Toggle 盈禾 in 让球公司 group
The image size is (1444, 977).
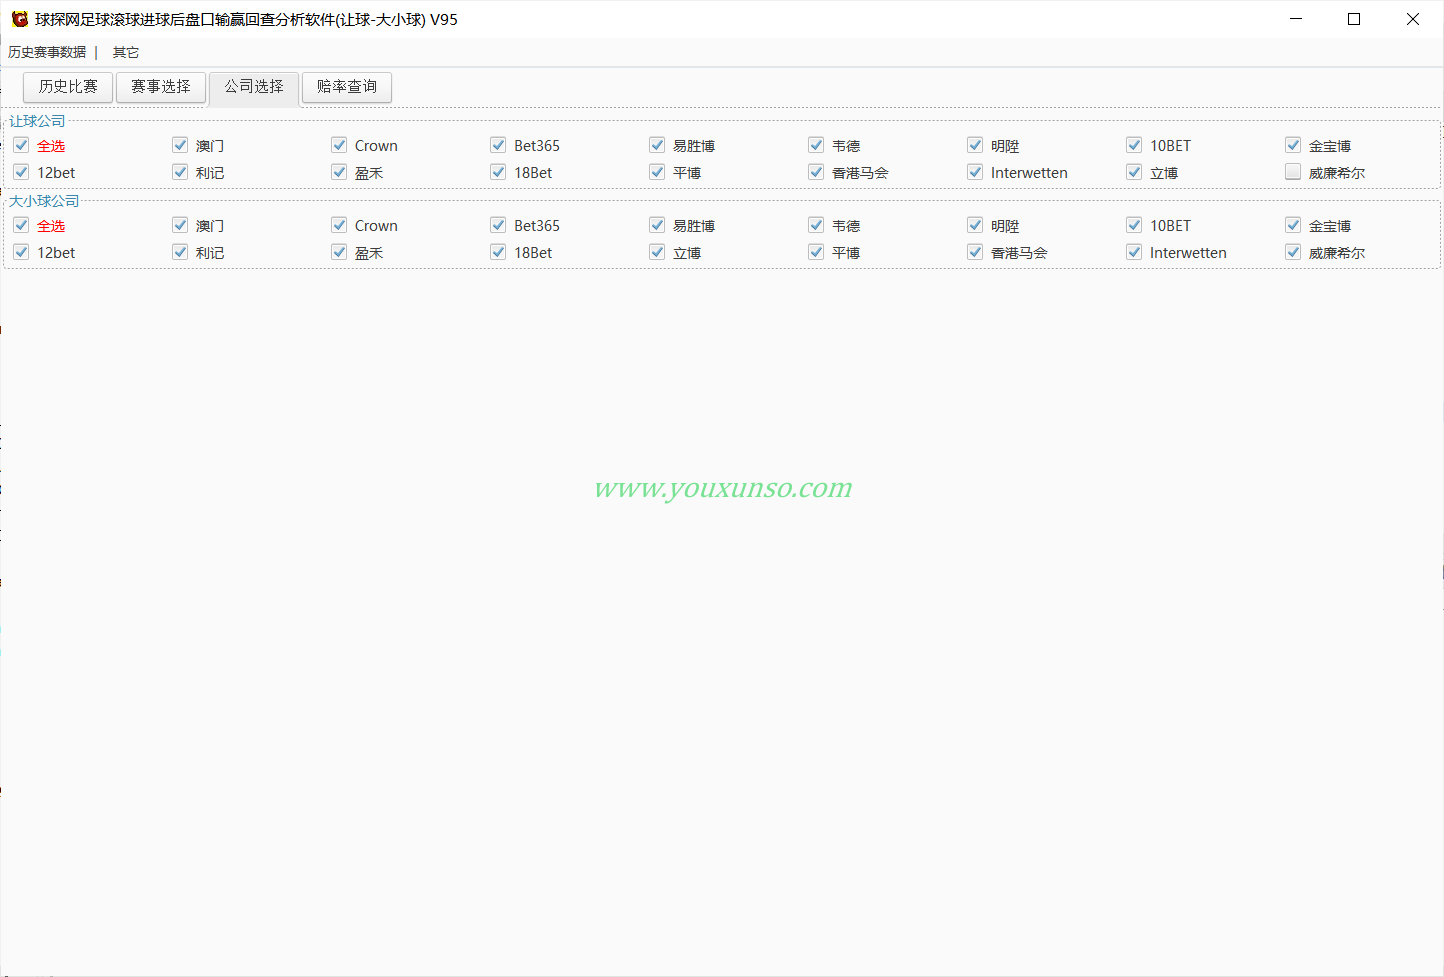point(339,172)
